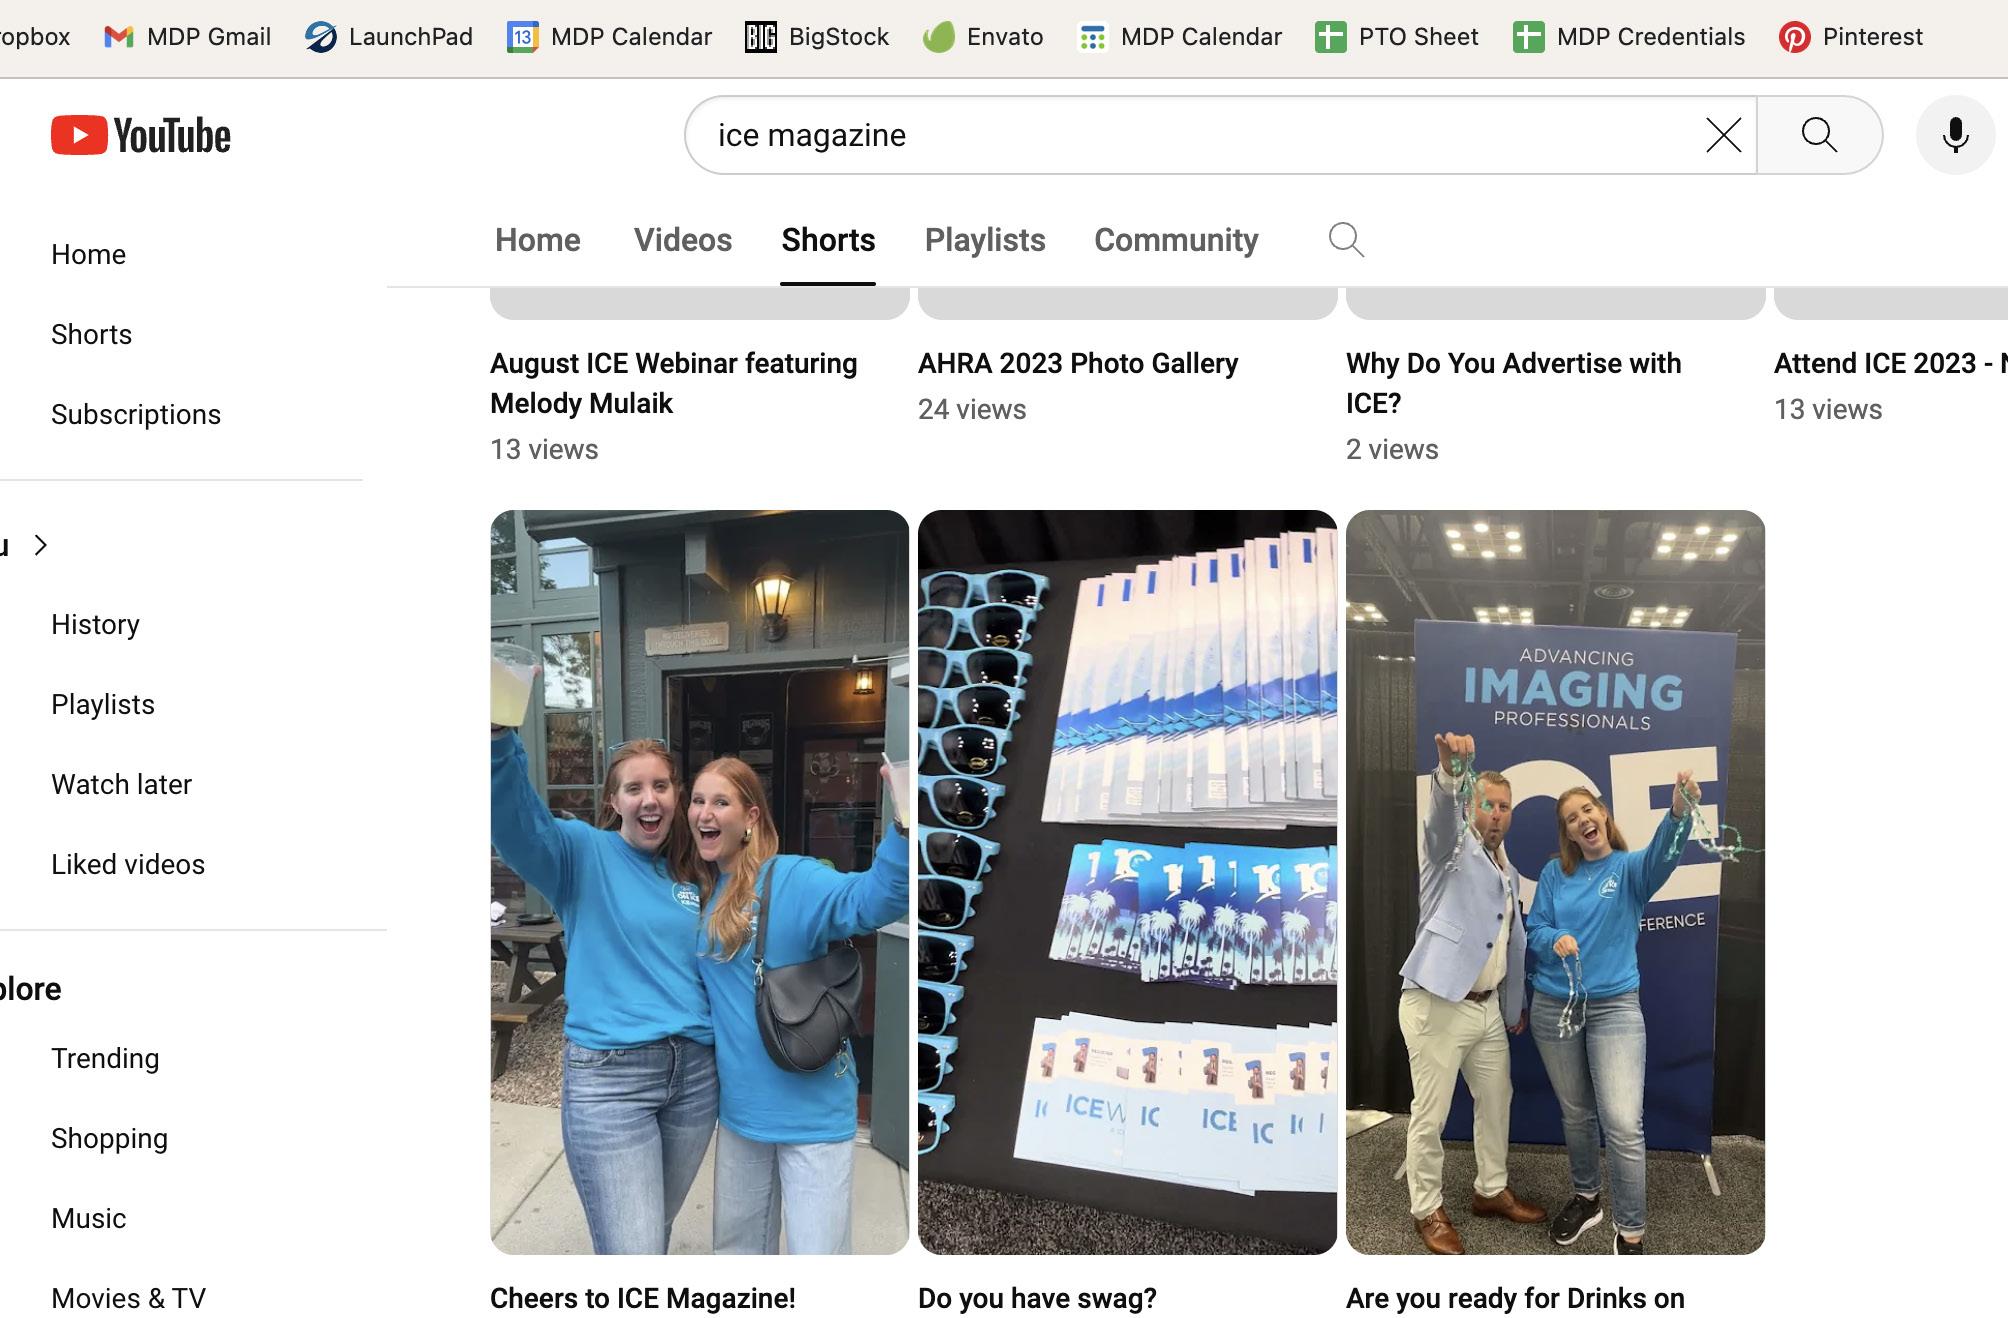Go to Trending in sidebar
The height and width of the screenshot is (1318, 2008).
click(105, 1058)
